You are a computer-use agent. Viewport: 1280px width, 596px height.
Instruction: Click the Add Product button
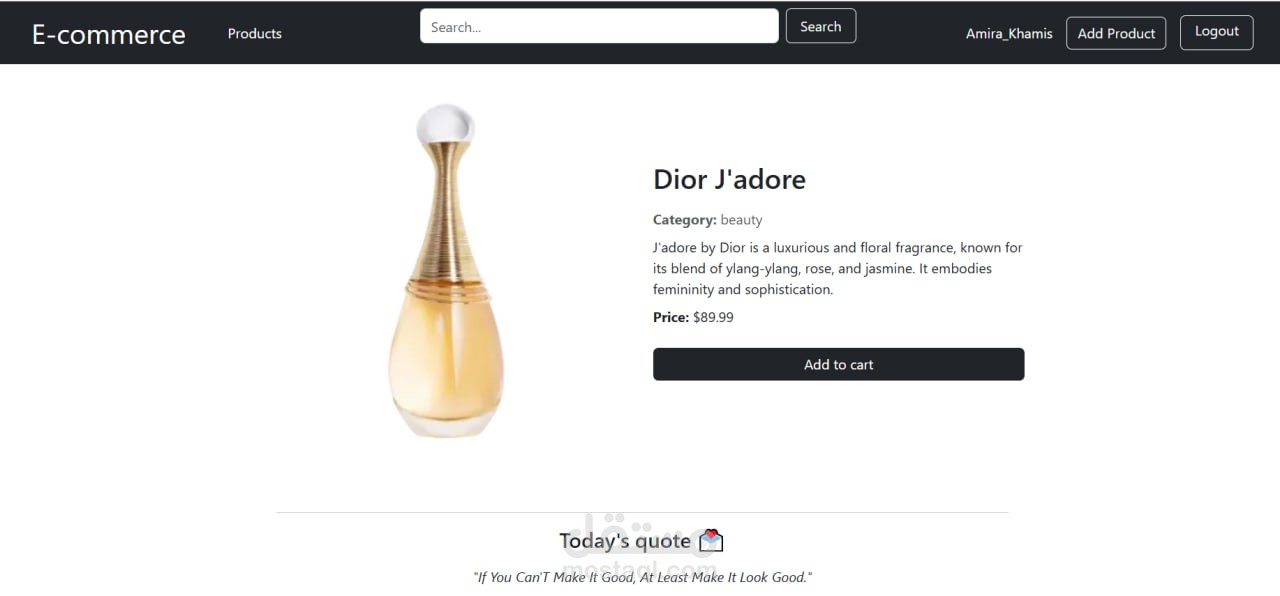point(1116,33)
